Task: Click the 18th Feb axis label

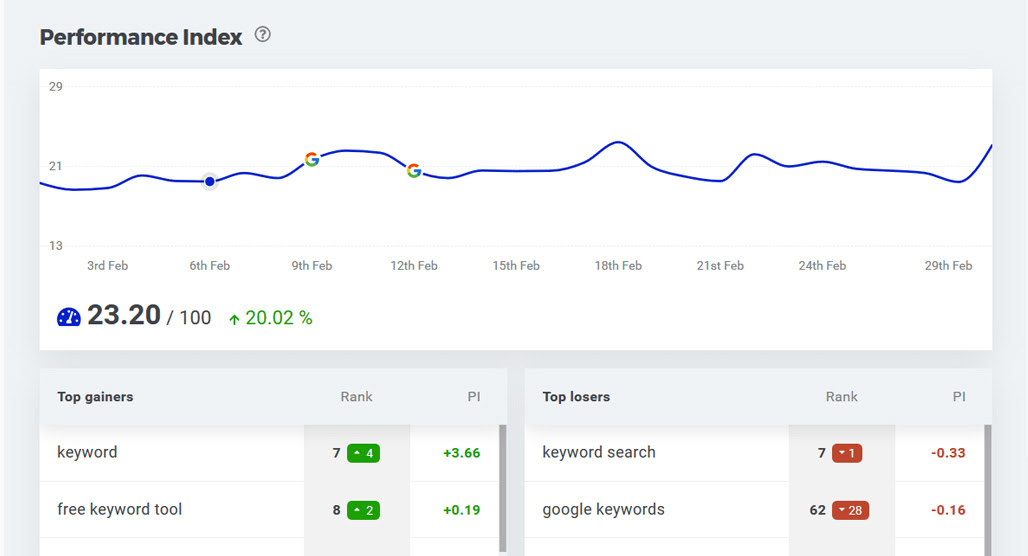Action: coord(618,266)
